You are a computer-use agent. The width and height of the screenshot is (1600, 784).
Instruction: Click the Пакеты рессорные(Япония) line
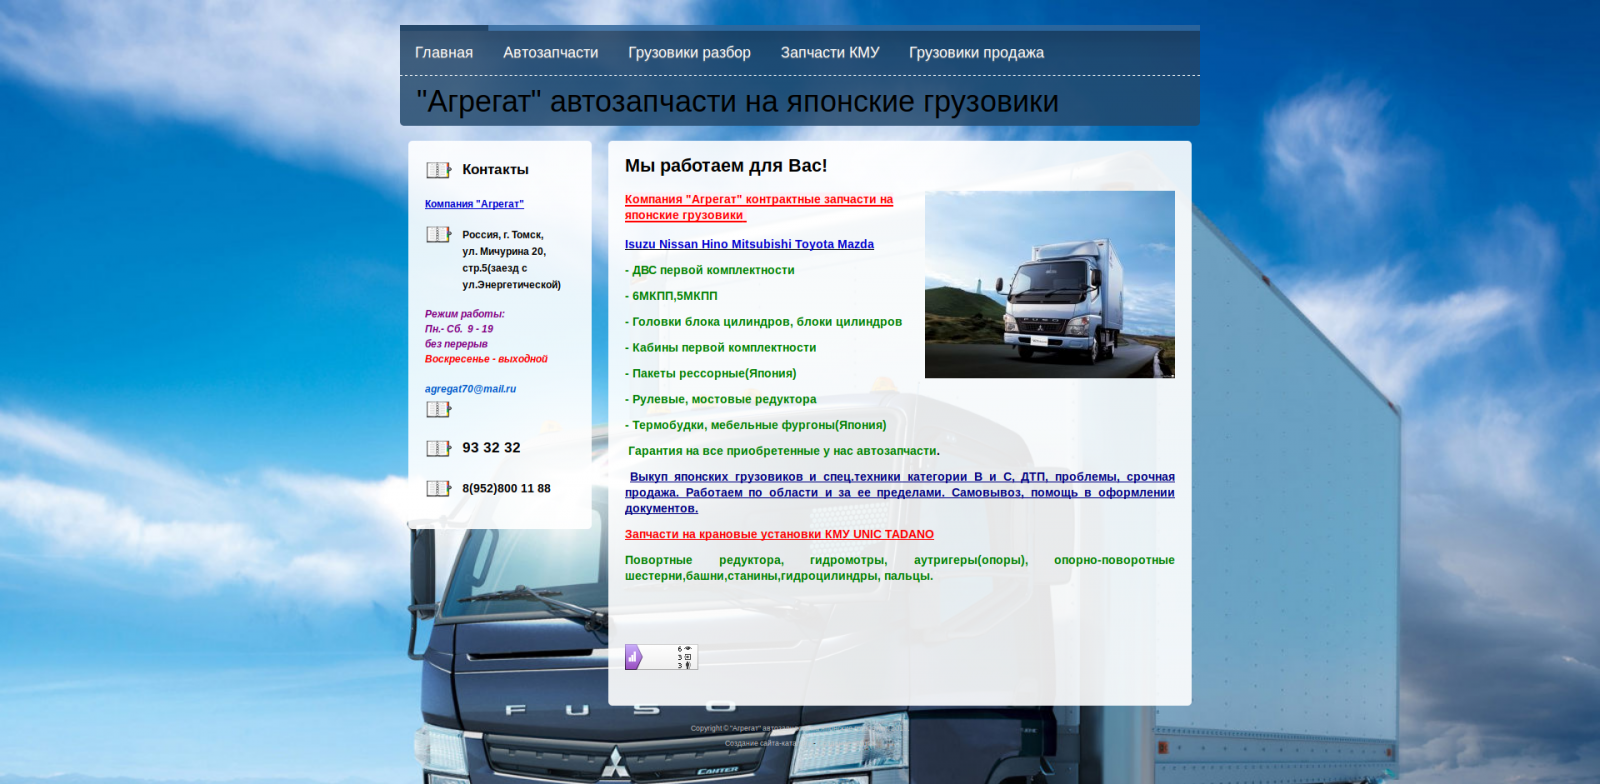pyautogui.click(x=711, y=374)
